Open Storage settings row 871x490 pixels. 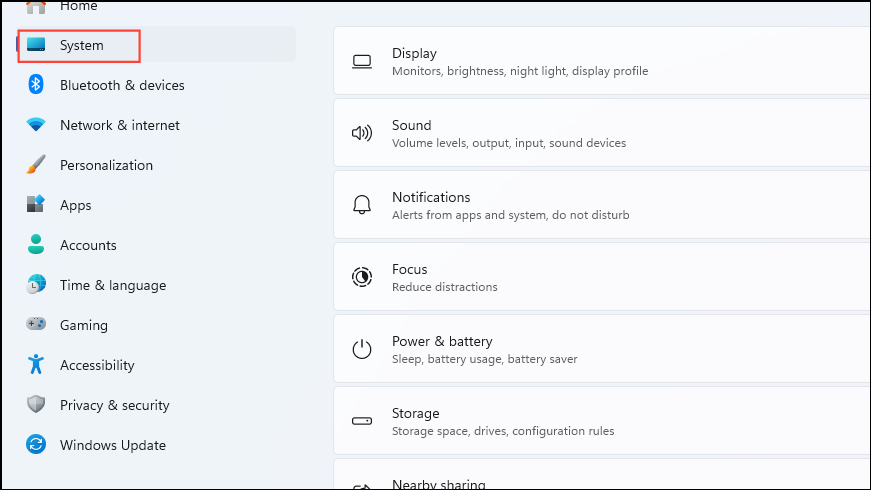pyautogui.click(x=600, y=421)
